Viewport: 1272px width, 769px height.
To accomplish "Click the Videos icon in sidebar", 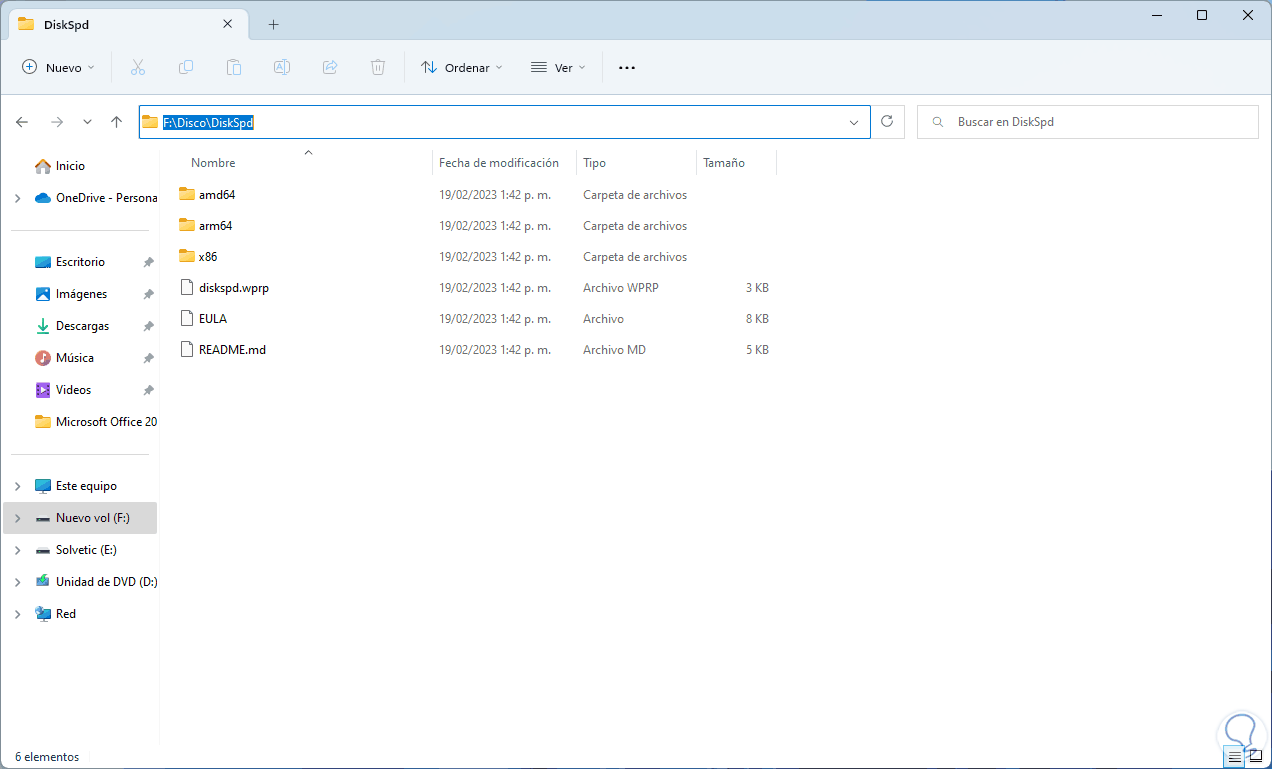I will (x=43, y=390).
